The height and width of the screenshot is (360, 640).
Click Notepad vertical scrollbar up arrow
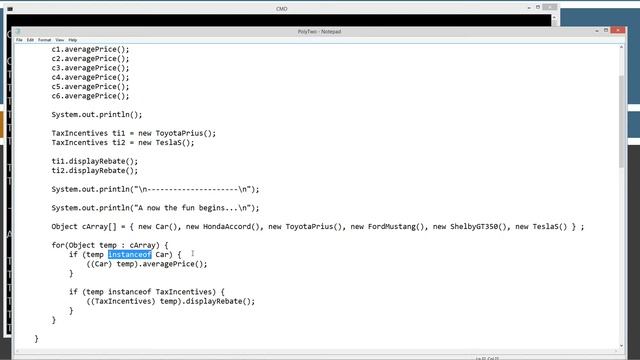[622, 47]
